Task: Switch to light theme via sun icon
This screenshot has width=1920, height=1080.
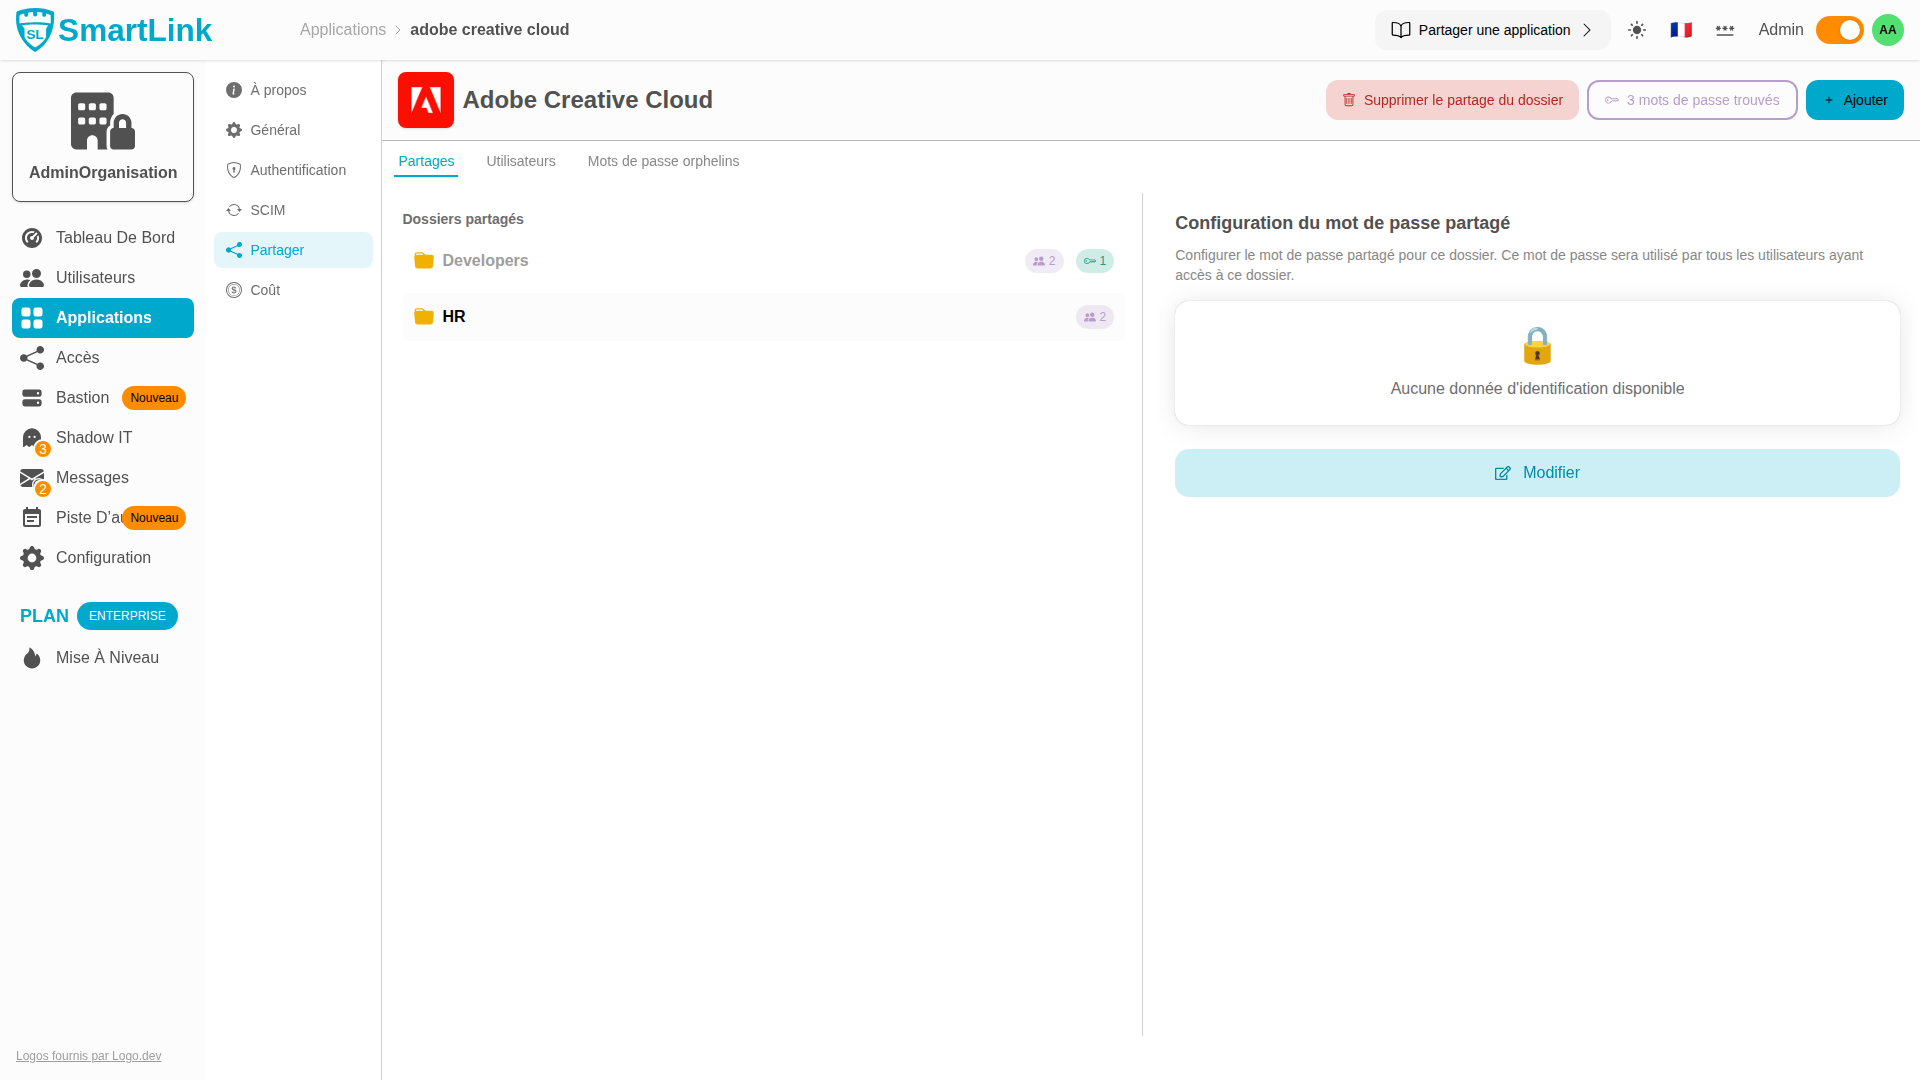Action: click(x=1637, y=30)
